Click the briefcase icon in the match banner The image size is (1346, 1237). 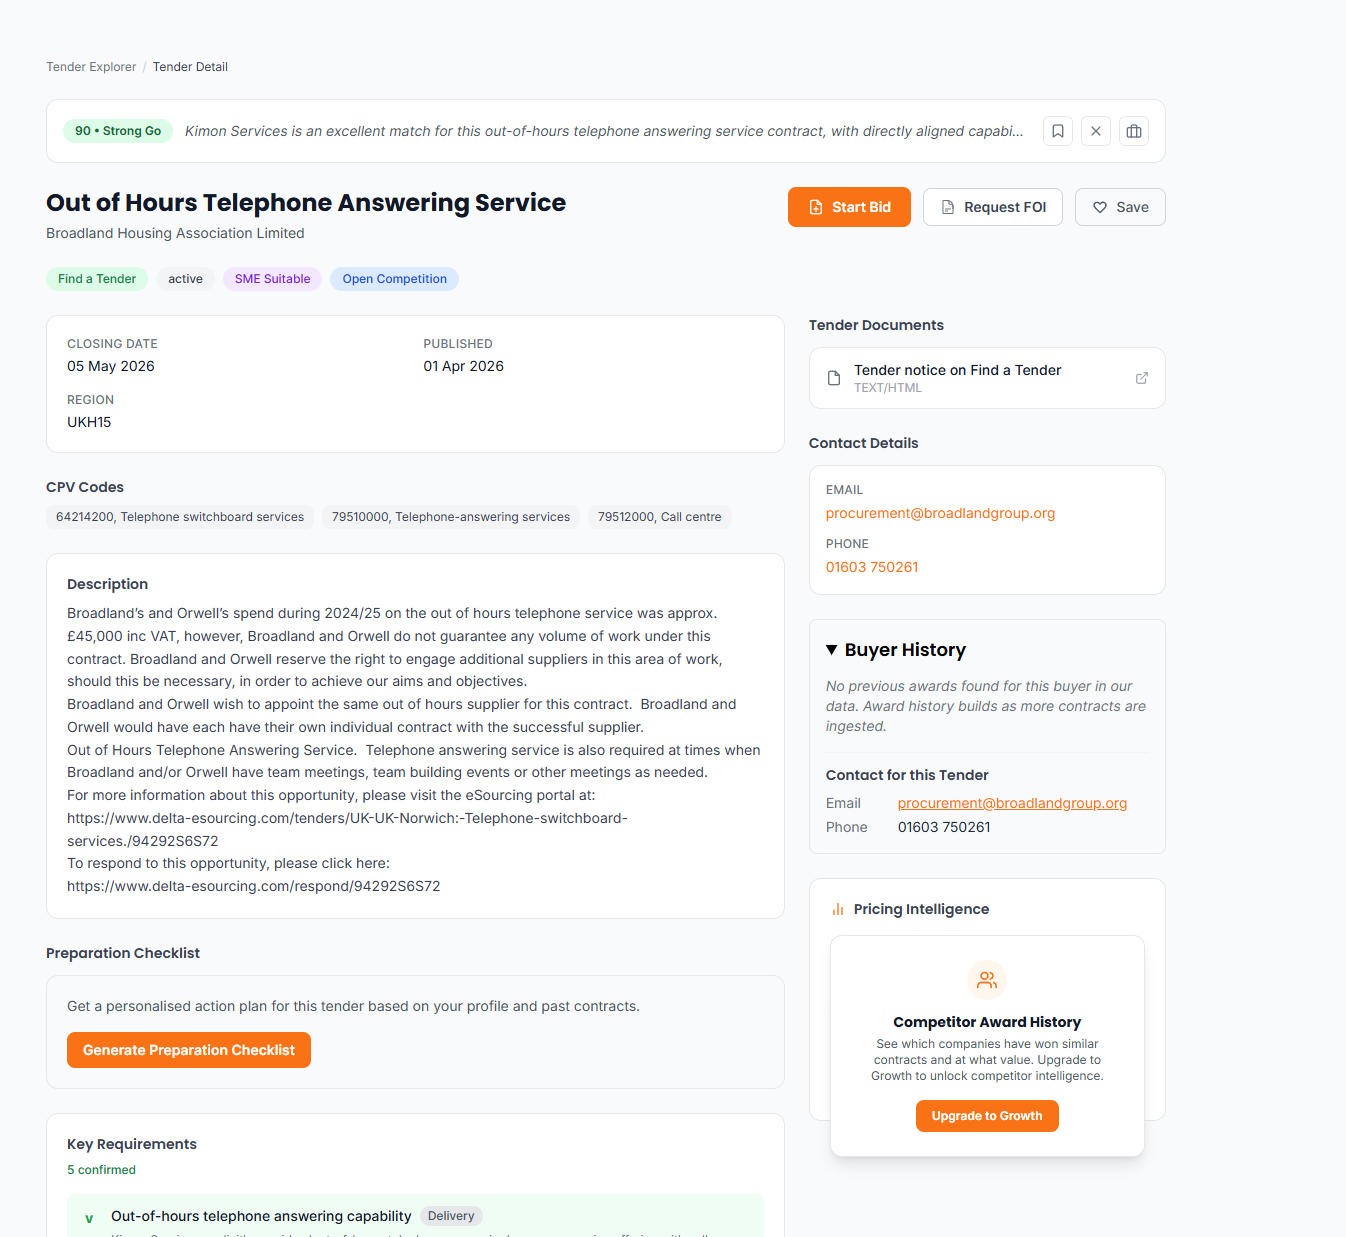coord(1134,131)
